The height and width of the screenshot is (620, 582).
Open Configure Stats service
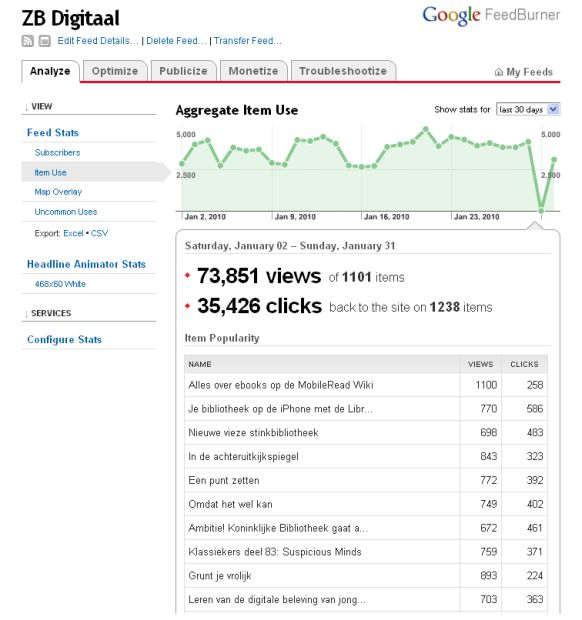click(64, 340)
